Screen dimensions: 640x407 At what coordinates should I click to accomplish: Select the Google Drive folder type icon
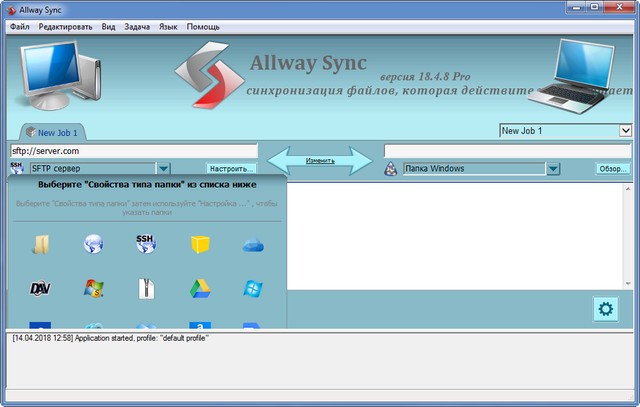200,289
